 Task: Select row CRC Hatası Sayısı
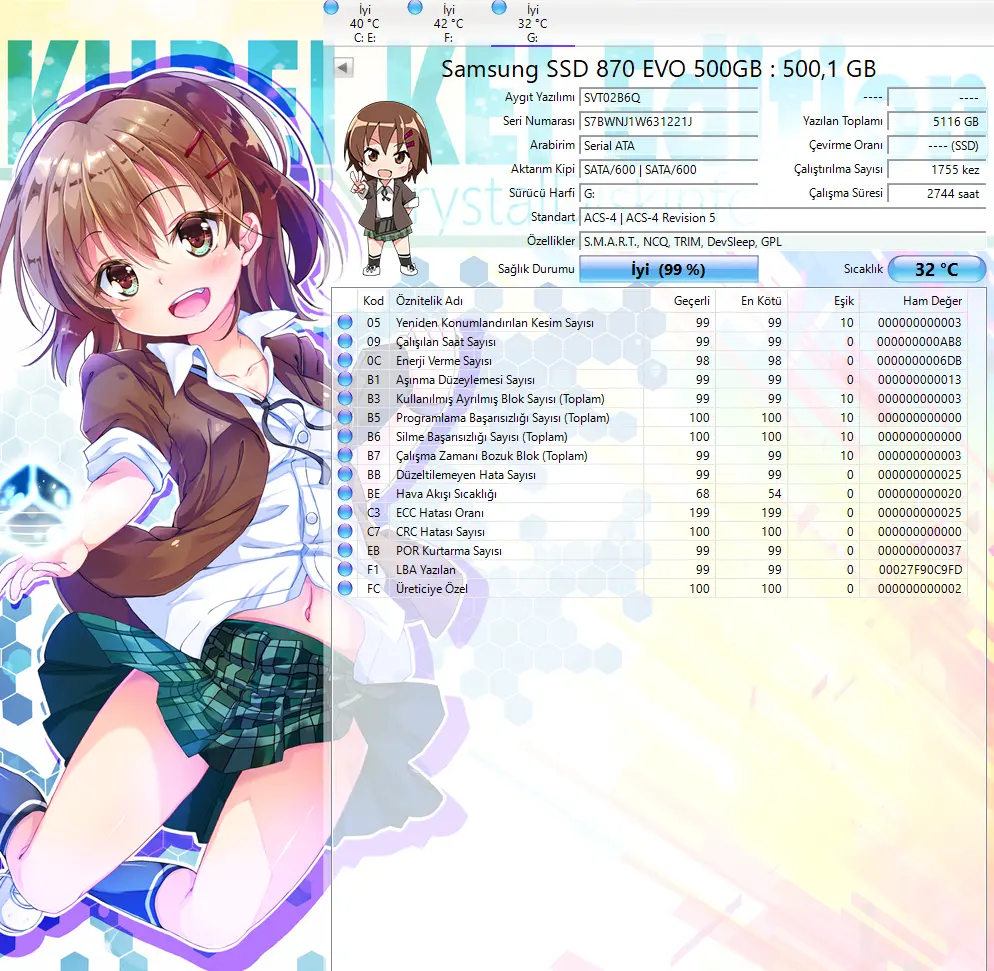click(x=650, y=532)
